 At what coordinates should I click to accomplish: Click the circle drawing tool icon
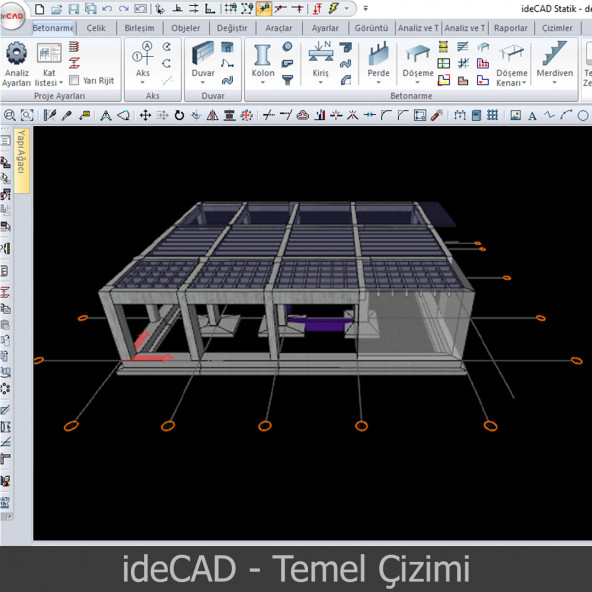[583, 115]
